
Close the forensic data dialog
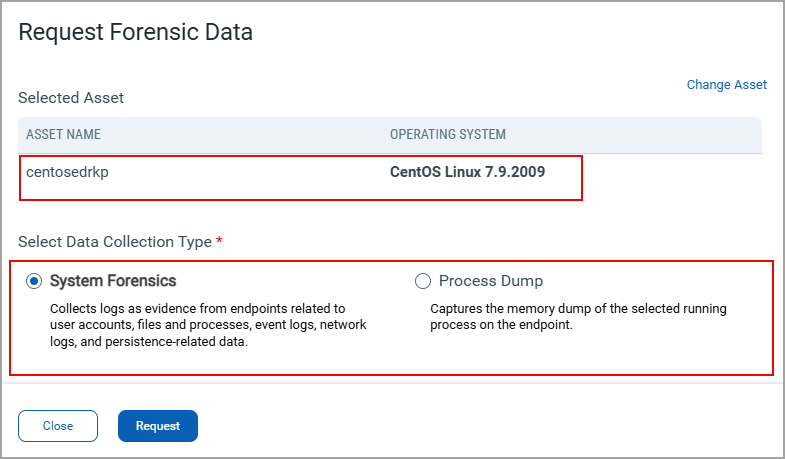point(58,426)
